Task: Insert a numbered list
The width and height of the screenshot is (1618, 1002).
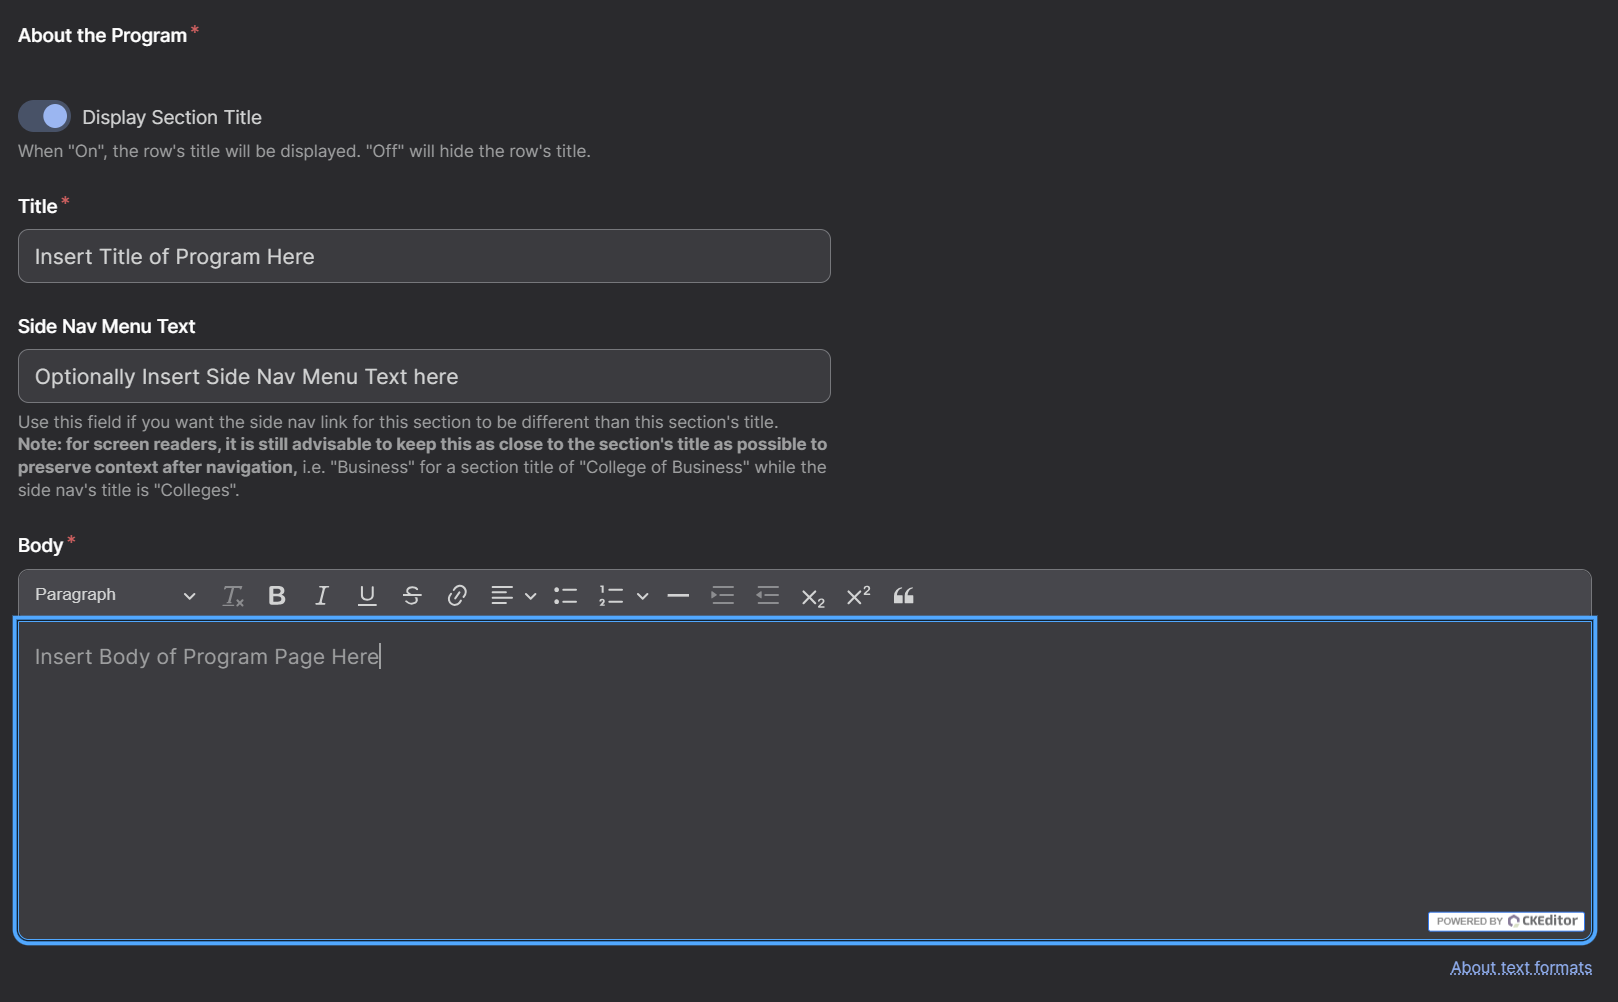Action: [x=610, y=596]
